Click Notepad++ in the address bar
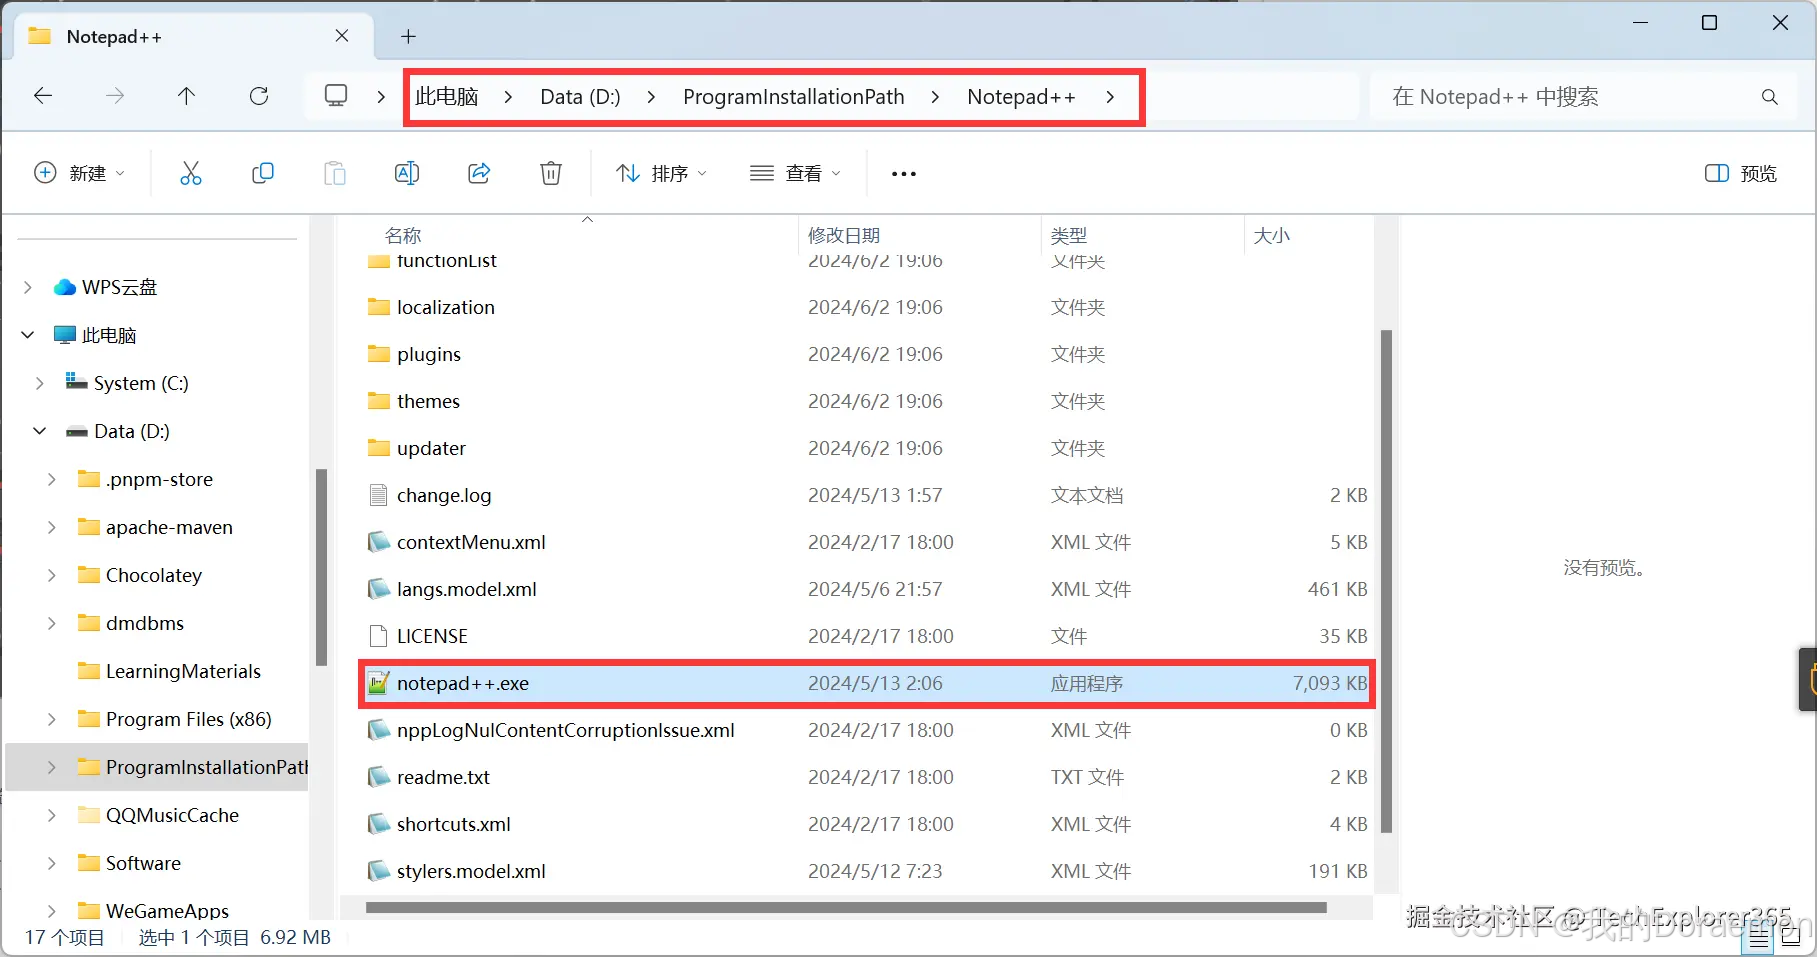 [x=1021, y=97]
